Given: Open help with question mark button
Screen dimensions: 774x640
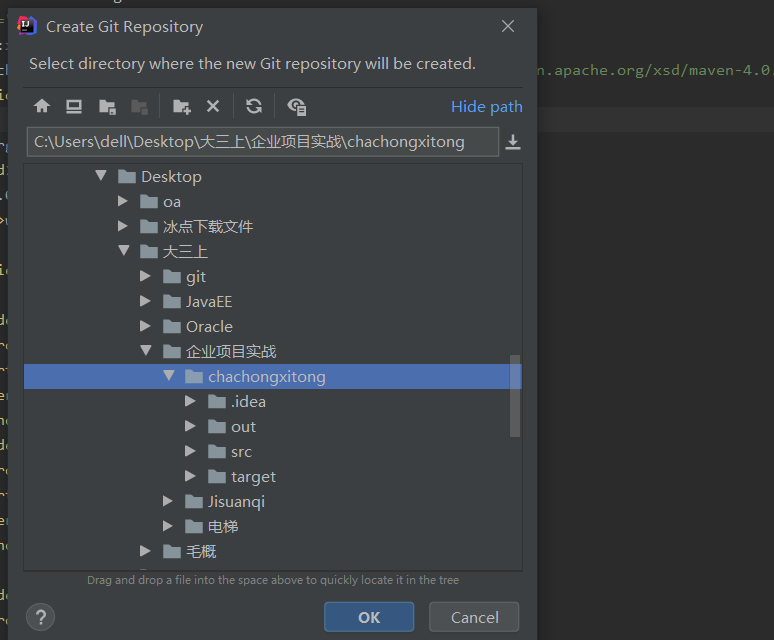Looking at the screenshot, I should tap(40, 617).
